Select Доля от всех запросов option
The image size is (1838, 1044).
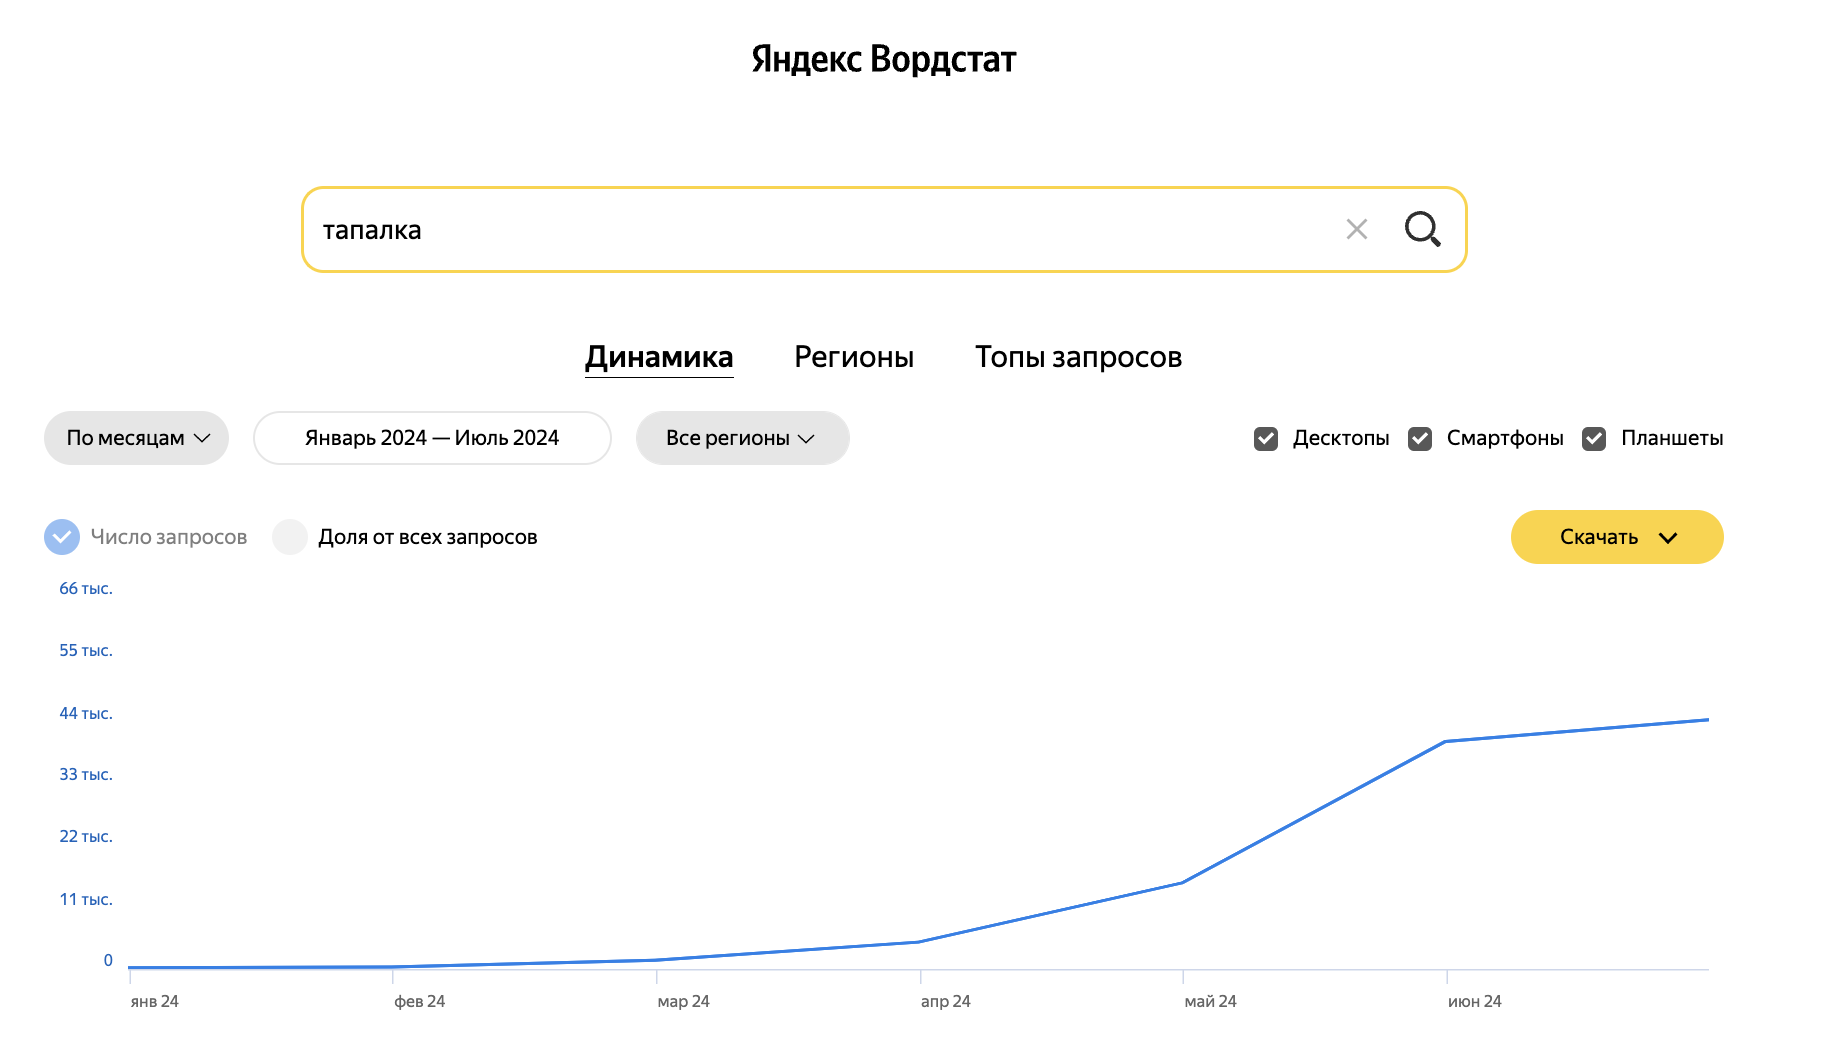pos(290,537)
